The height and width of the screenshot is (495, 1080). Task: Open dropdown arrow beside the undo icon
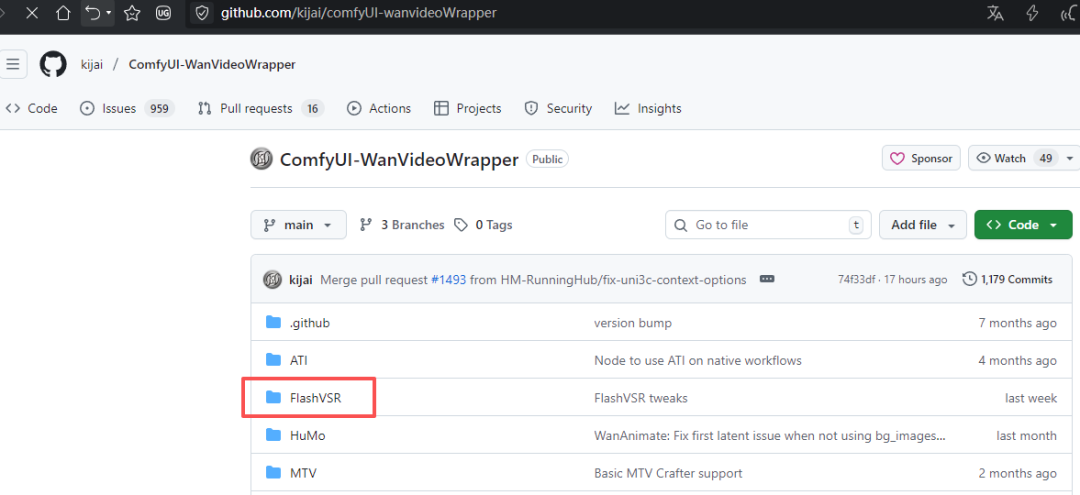[108, 13]
